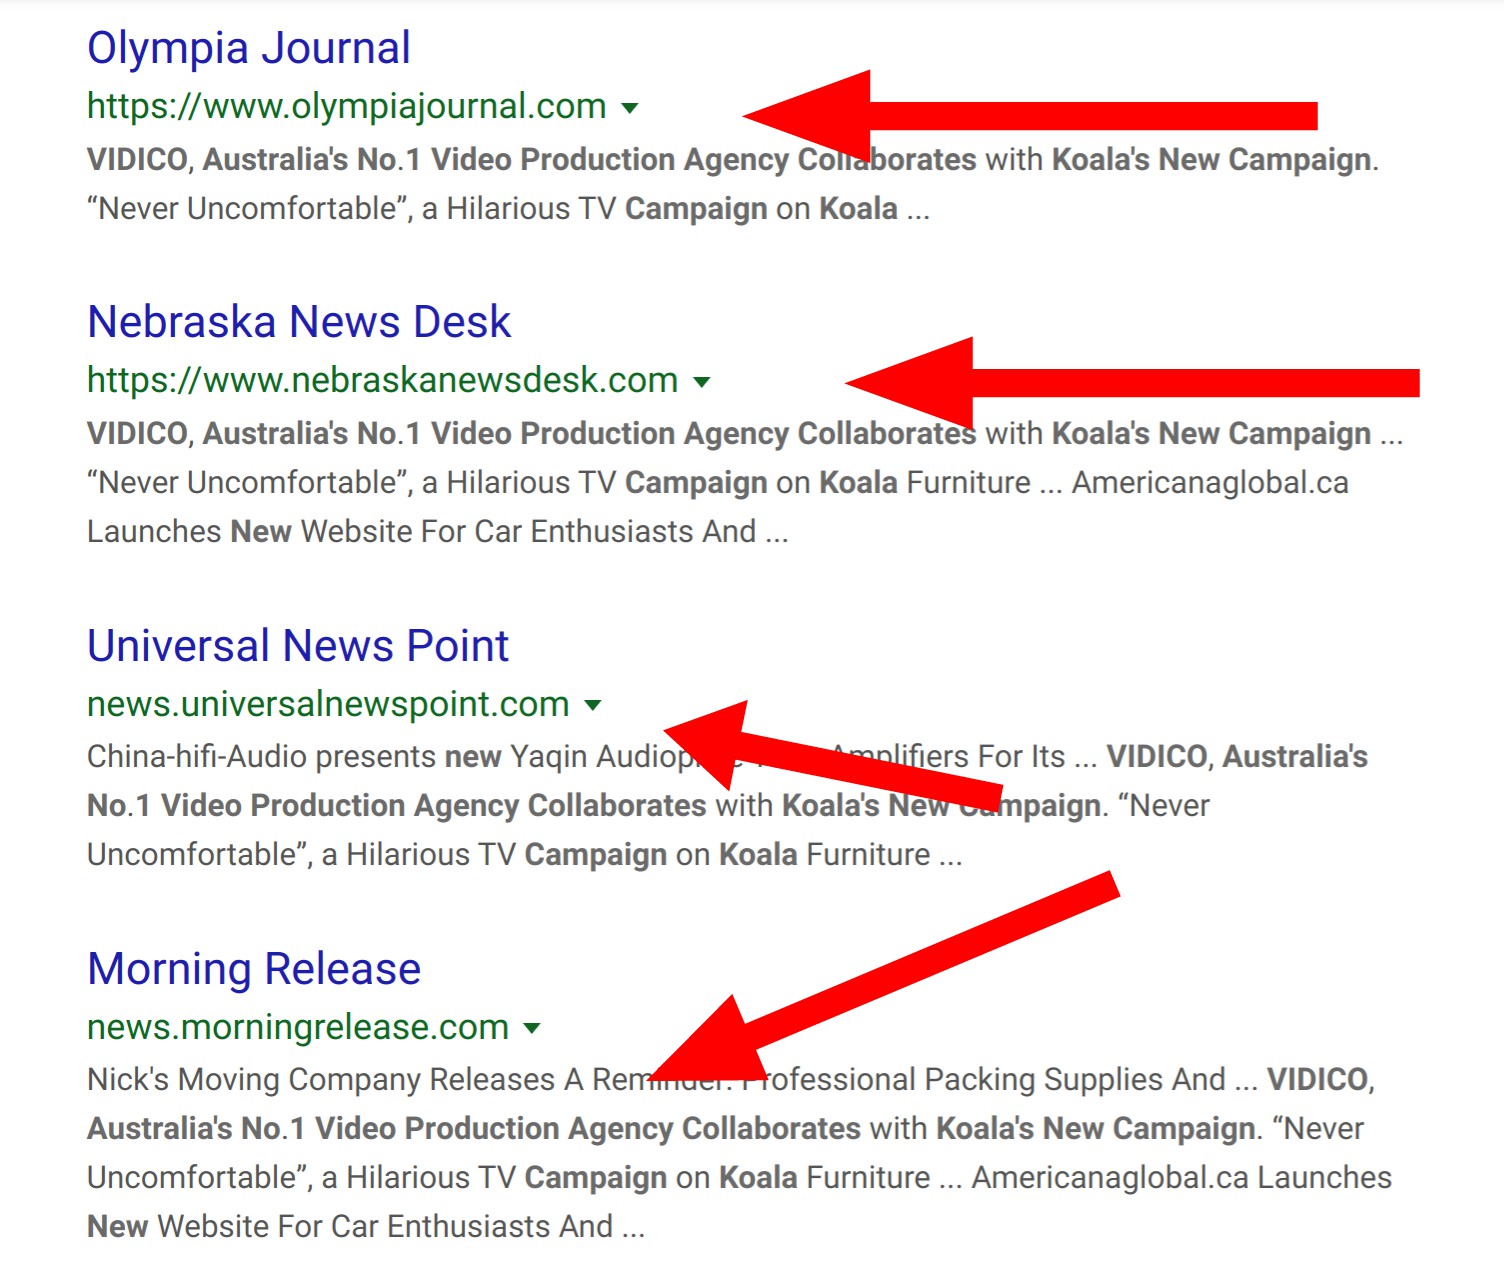Expand dropdown arrow beside universalnewspoint.com URL
Viewport: 1504px width, 1265px height.
point(593,705)
